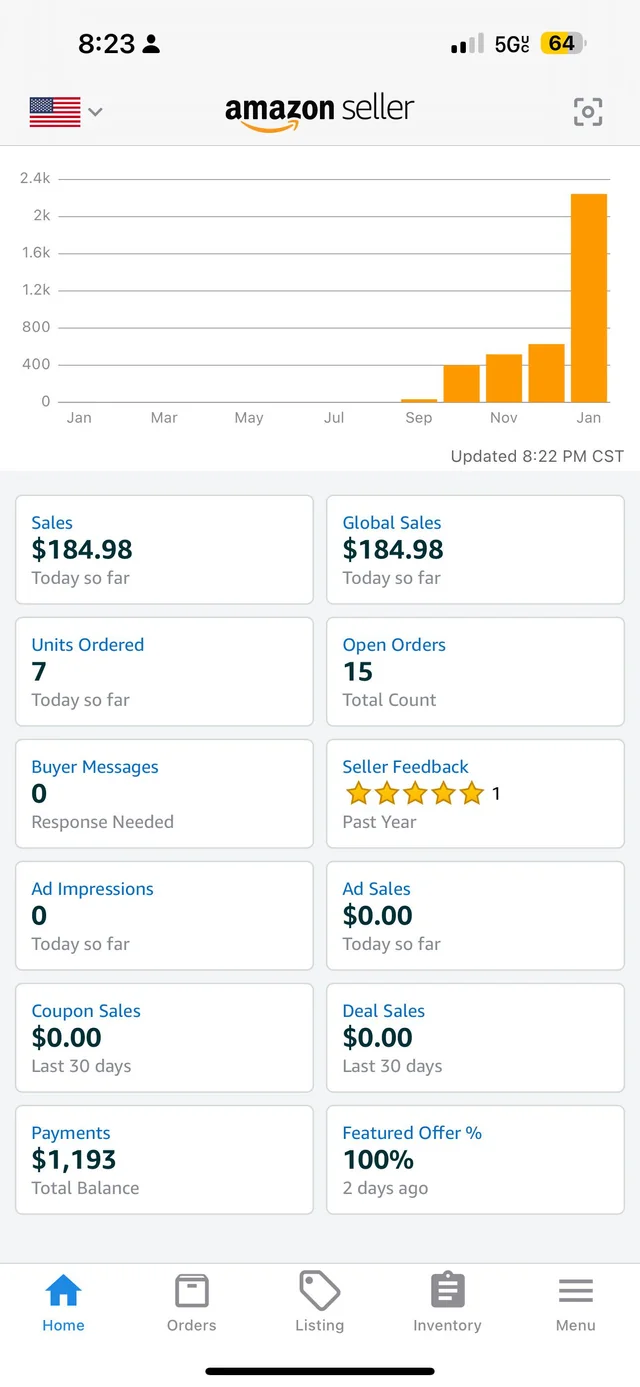
Task: Open the Open Orders total count
Action: (475, 672)
